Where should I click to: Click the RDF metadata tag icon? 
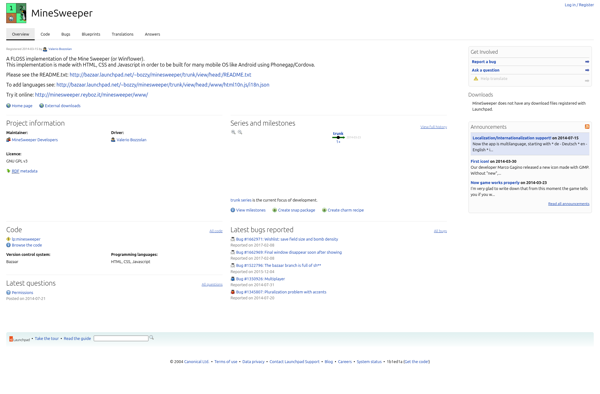tap(8, 171)
